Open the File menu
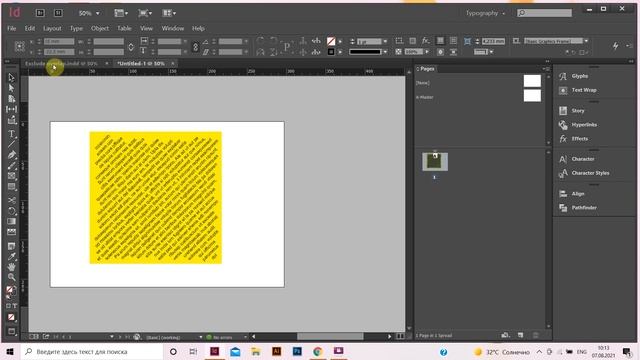Screen dimensions: 640x360 pos(11,28)
